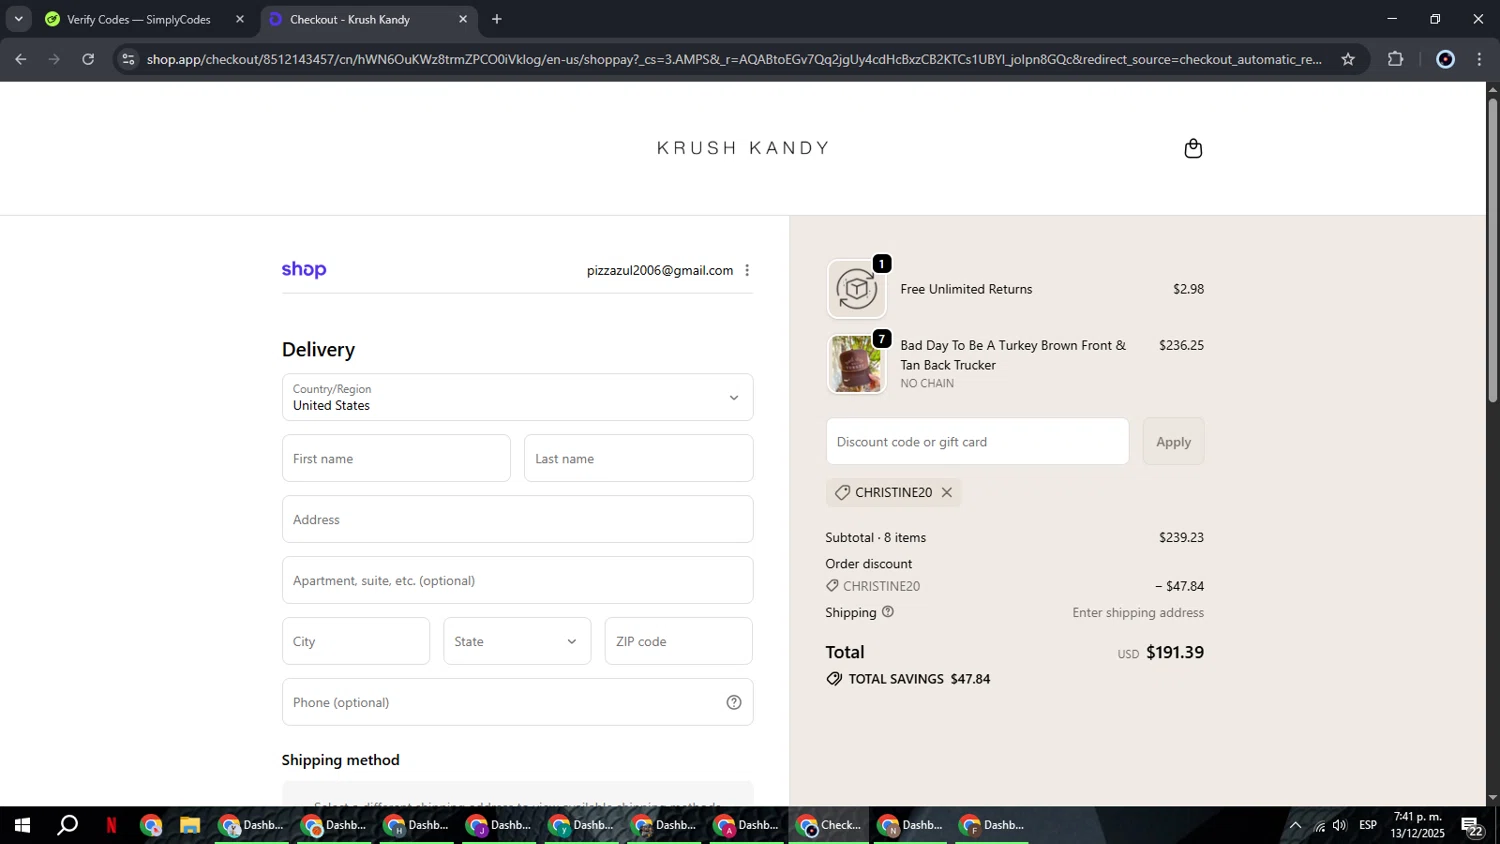Select the Checkout - Krush Kandy tab
Viewport: 1500px width, 844px height.
[x=349, y=19]
